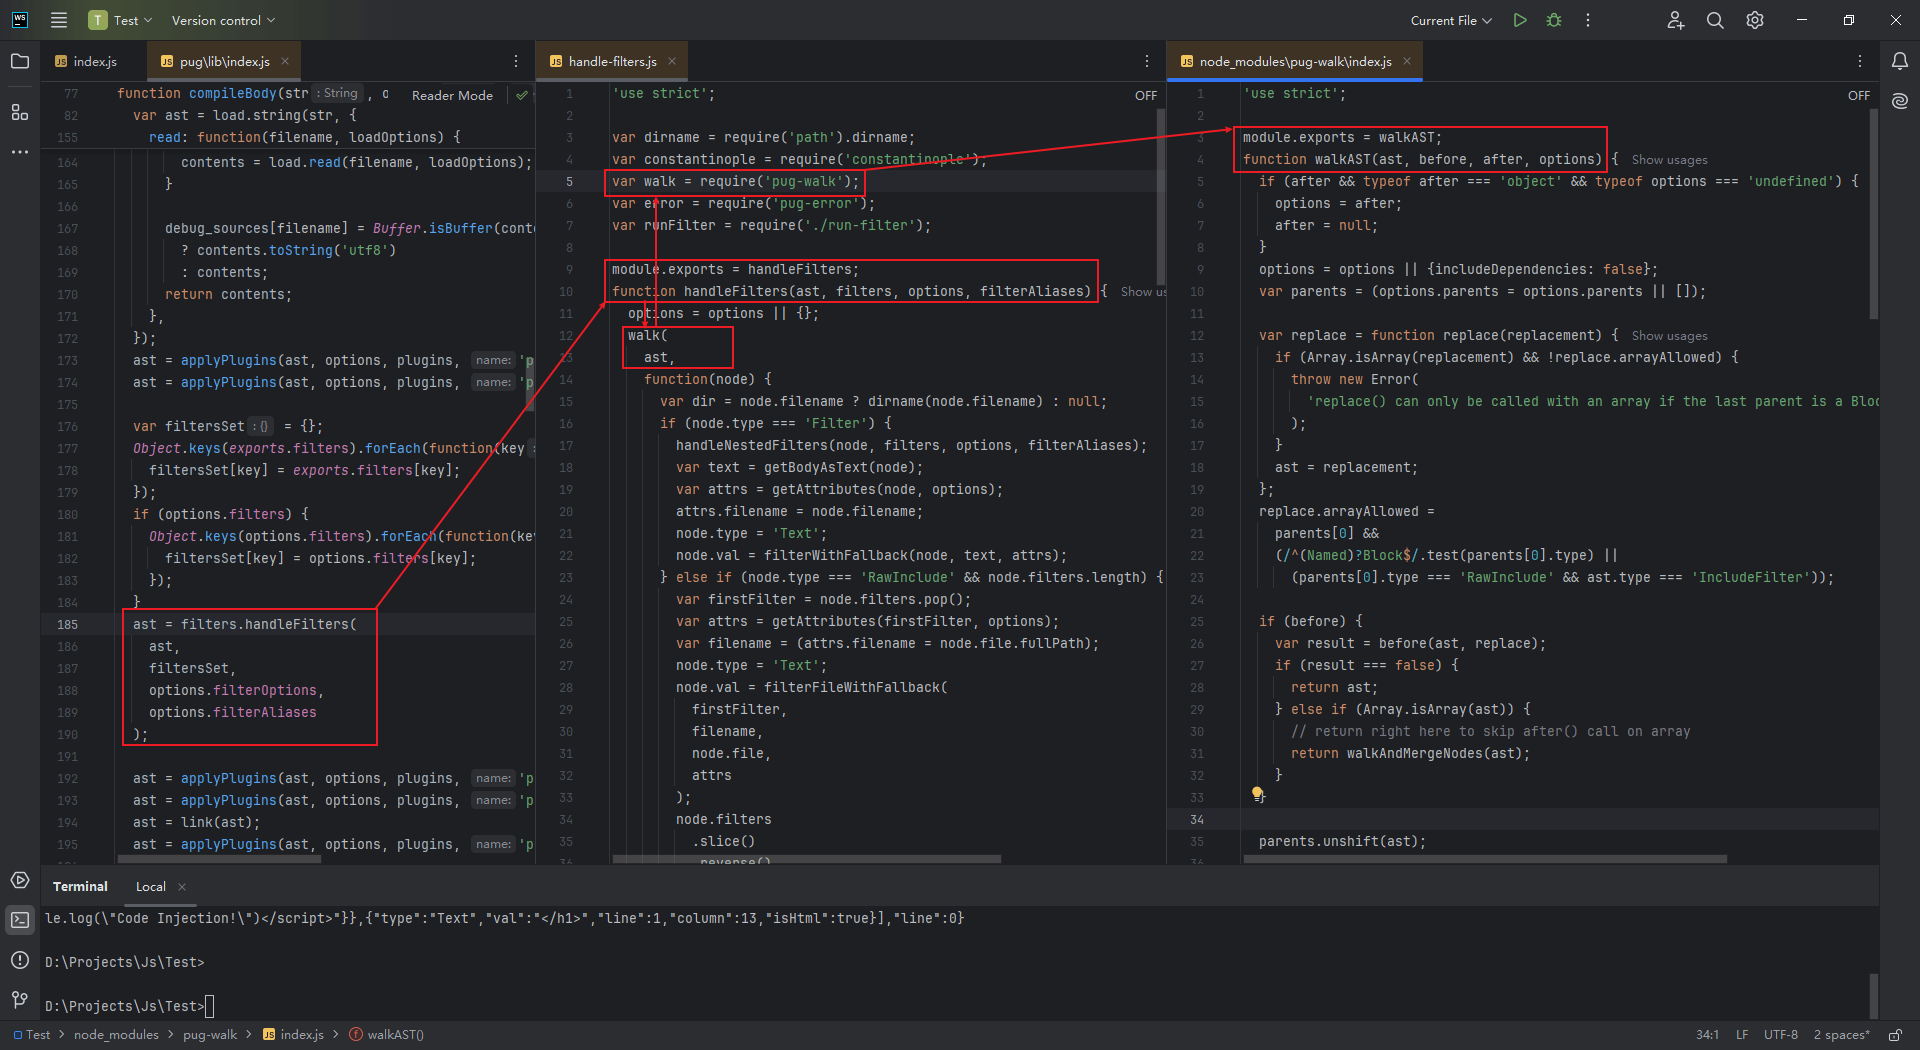The height and width of the screenshot is (1050, 1920).
Task: Toggle Reader Mode in pug index.js
Action: coord(452,95)
